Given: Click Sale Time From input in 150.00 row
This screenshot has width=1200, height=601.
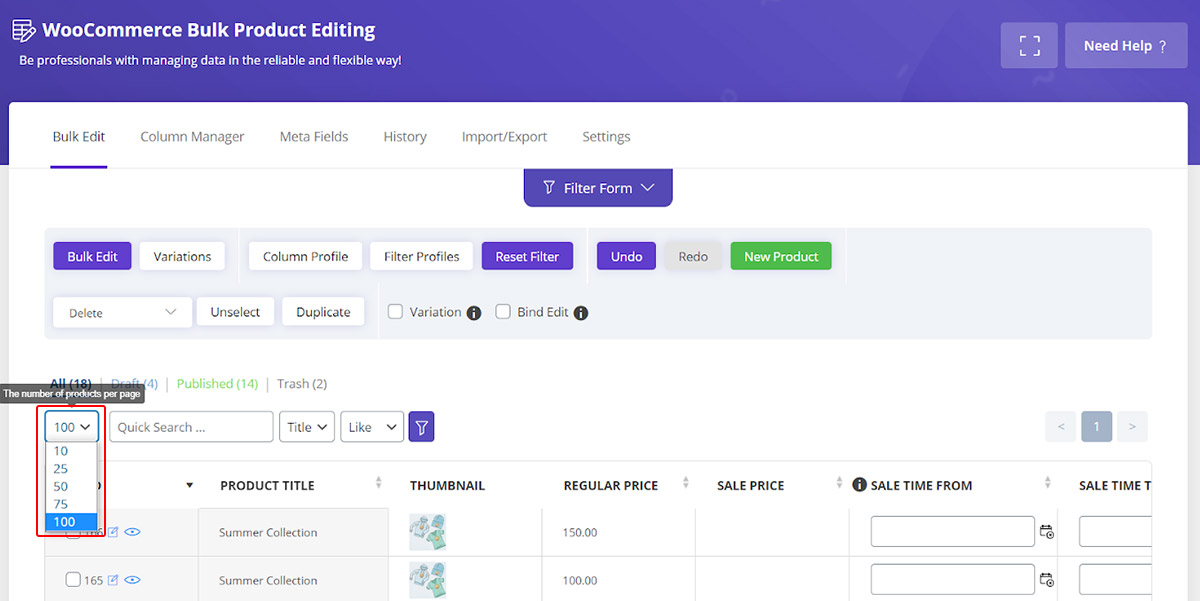Looking at the screenshot, I should pyautogui.click(x=952, y=532).
